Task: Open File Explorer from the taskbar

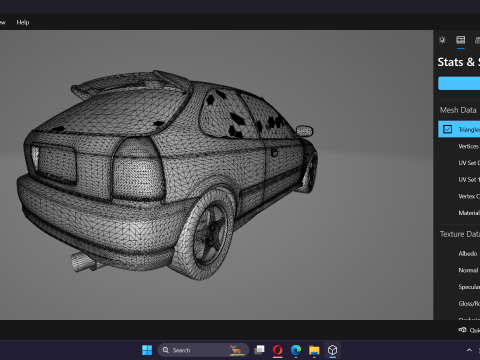Action: click(x=314, y=350)
